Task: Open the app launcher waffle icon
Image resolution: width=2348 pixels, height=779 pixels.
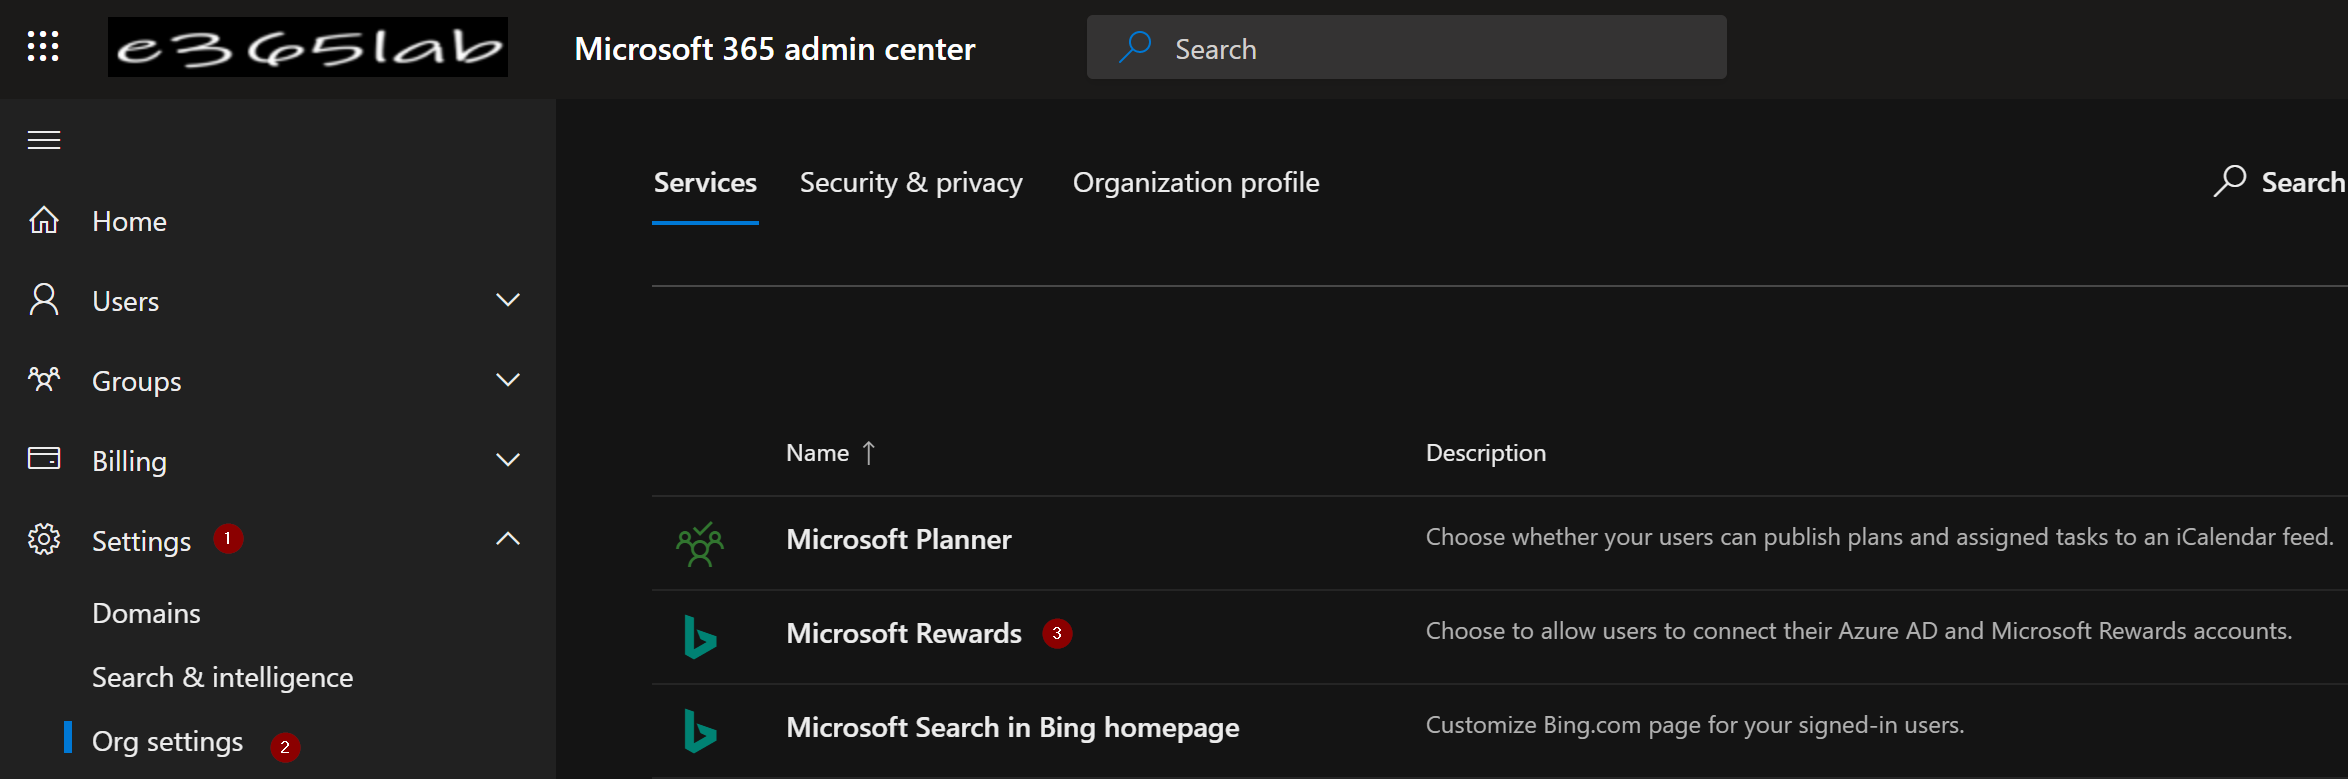Action: pos(43,46)
